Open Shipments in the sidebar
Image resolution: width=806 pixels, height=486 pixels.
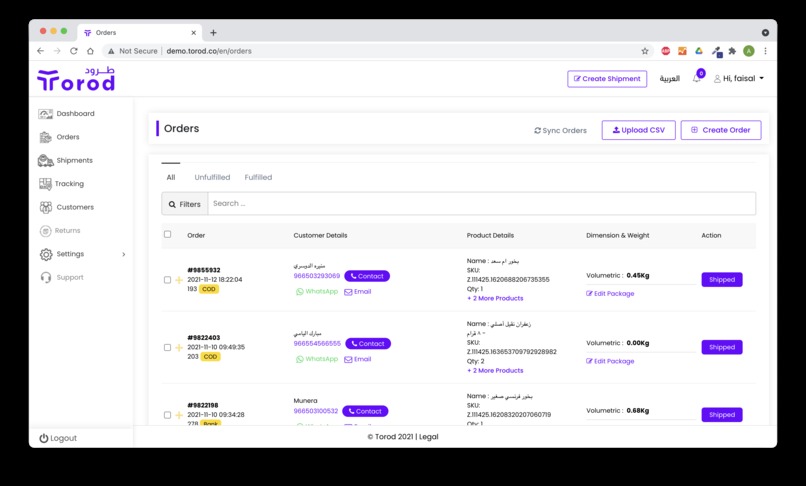65,160
